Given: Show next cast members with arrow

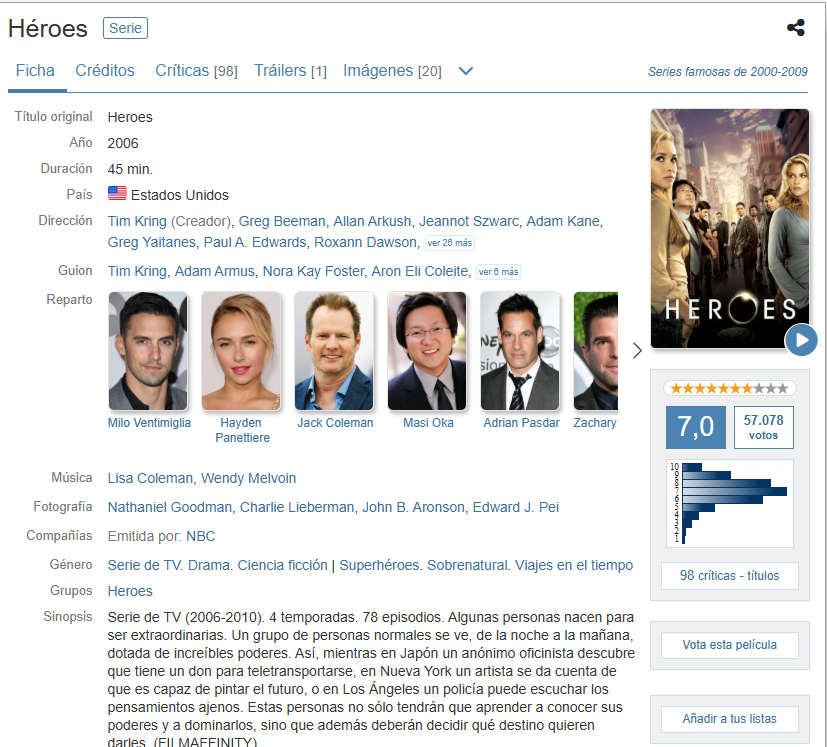Looking at the screenshot, I should (x=637, y=350).
